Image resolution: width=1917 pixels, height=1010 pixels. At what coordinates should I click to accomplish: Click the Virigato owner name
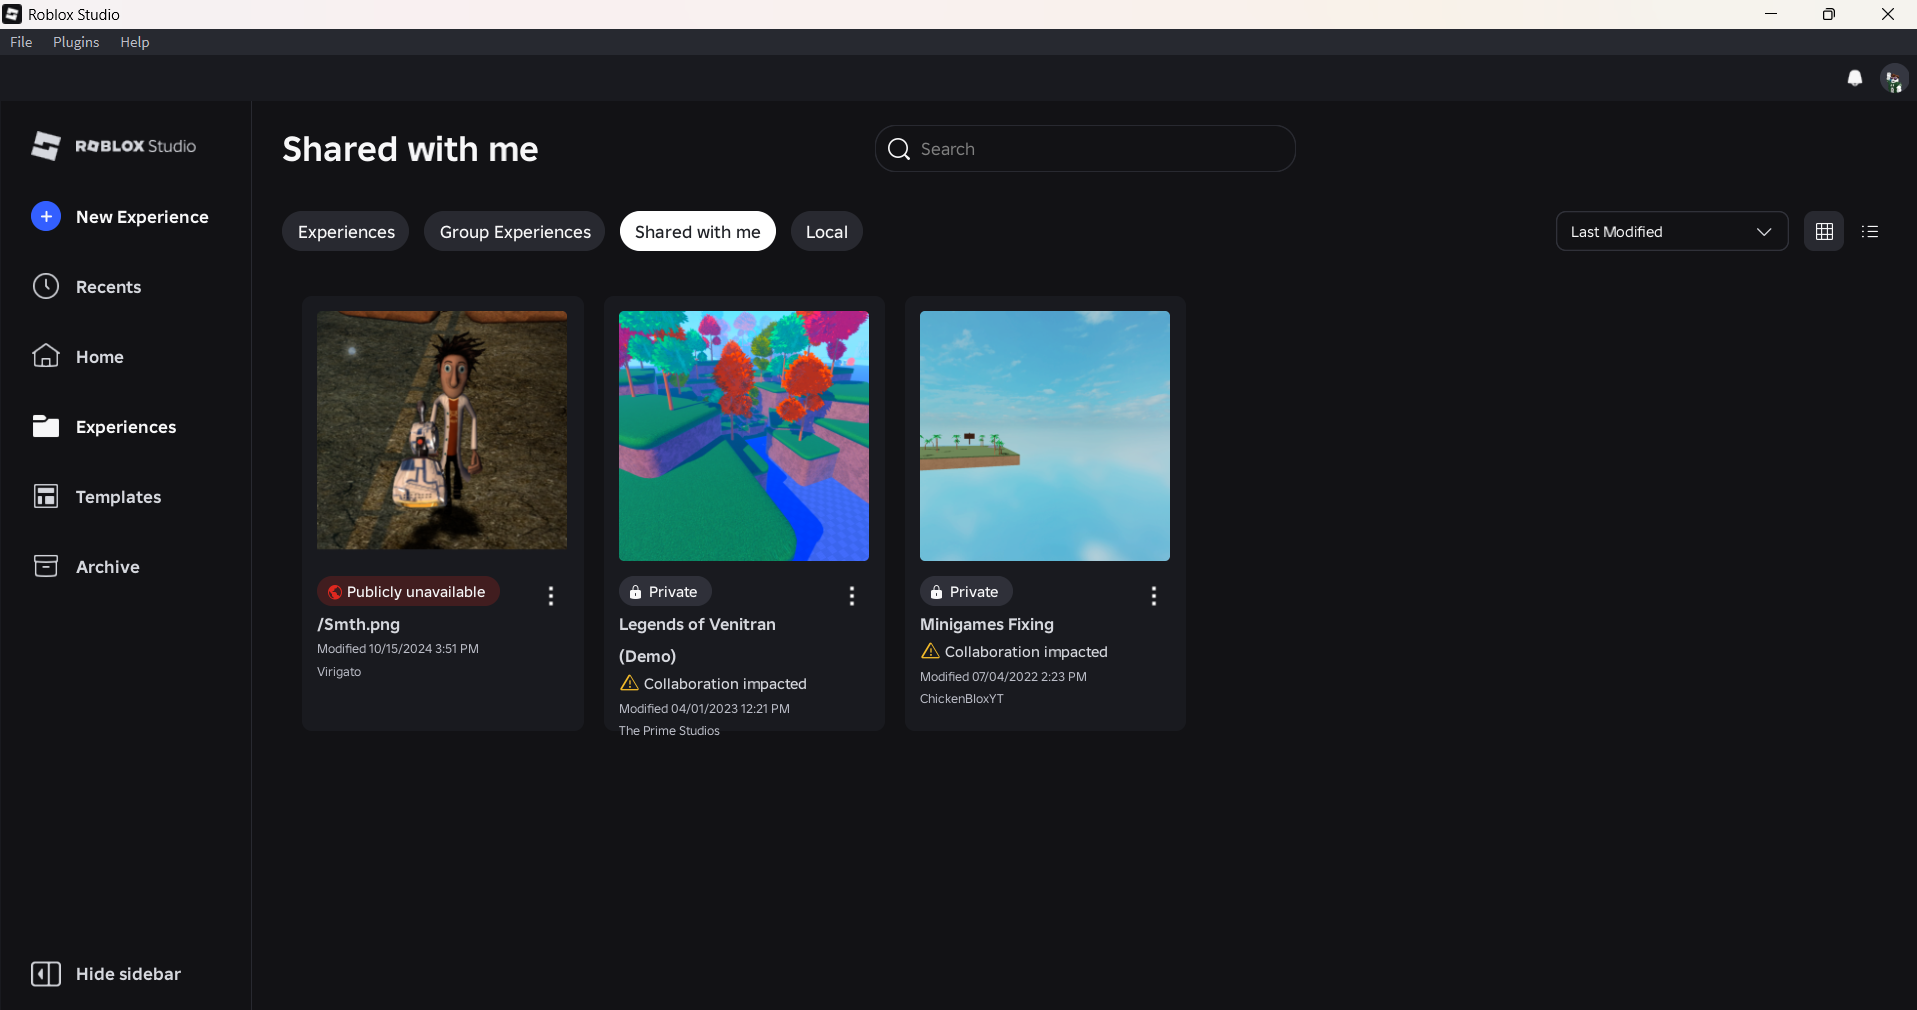pos(339,672)
